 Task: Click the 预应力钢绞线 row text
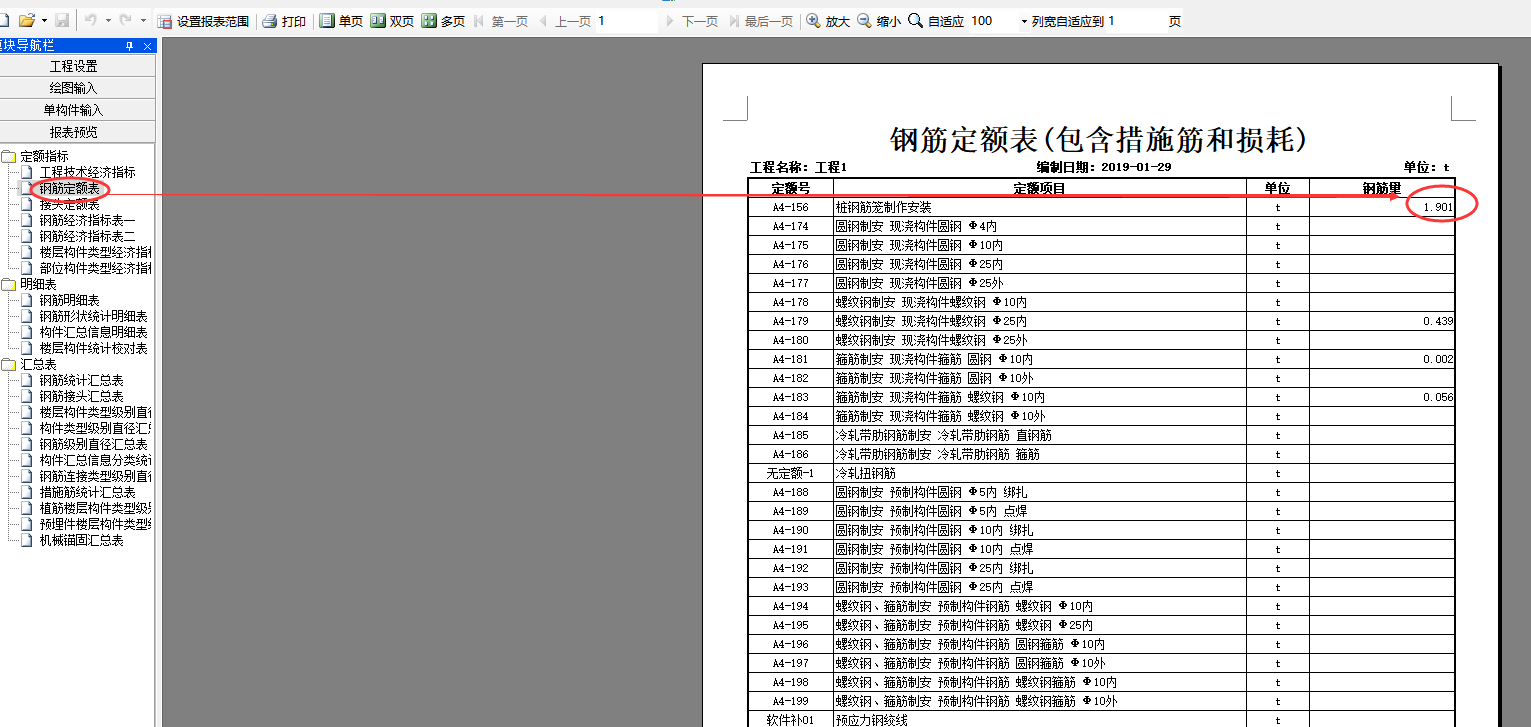point(871,720)
